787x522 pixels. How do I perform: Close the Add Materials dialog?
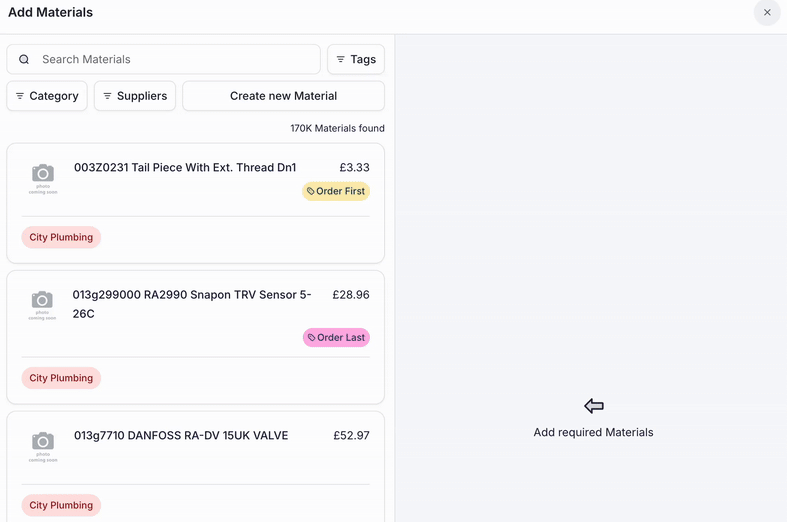coord(767,13)
